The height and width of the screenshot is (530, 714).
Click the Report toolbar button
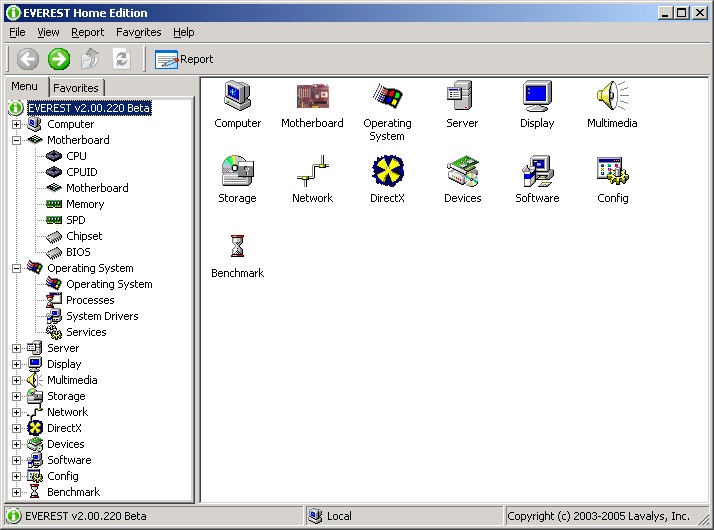(184, 59)
